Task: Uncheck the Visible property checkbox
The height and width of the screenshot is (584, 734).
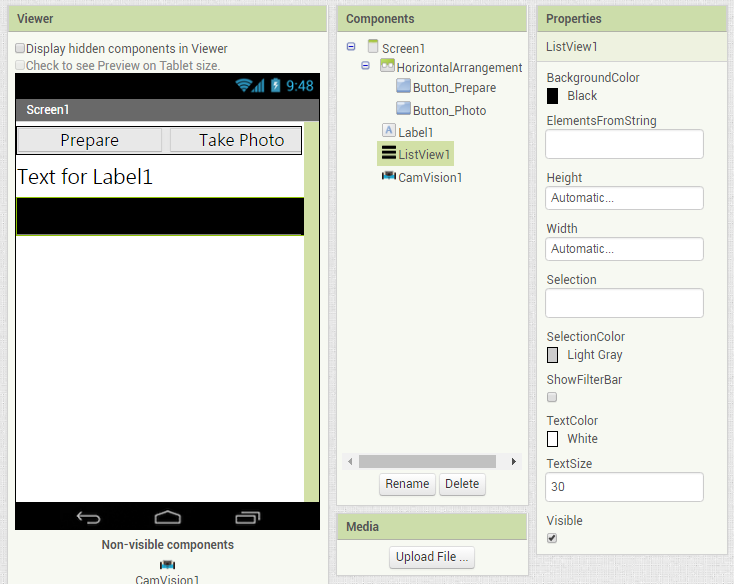Action: pos(552,538)
